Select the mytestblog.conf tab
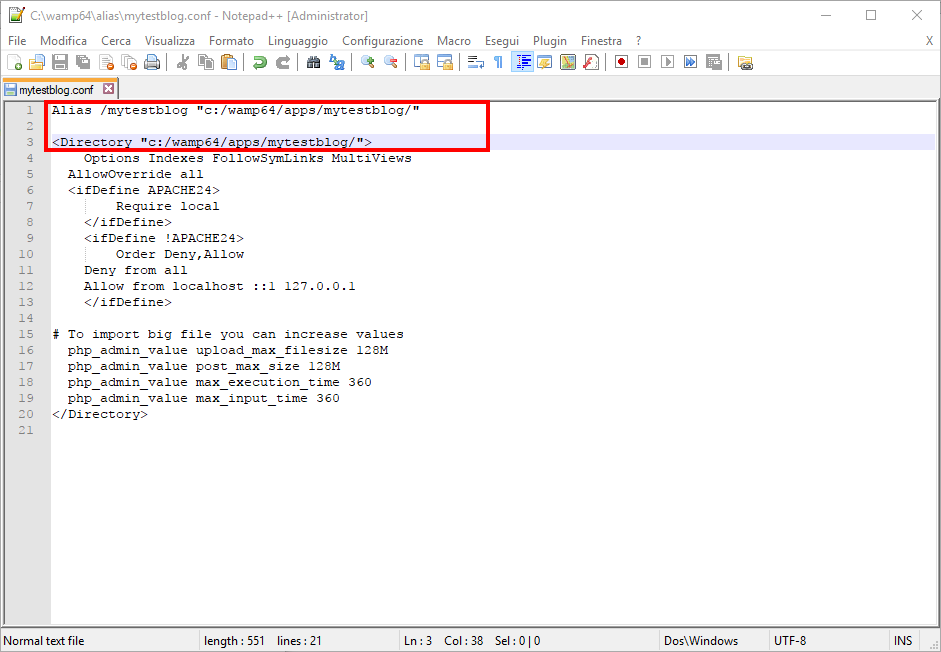 click(x=56, y=90)
